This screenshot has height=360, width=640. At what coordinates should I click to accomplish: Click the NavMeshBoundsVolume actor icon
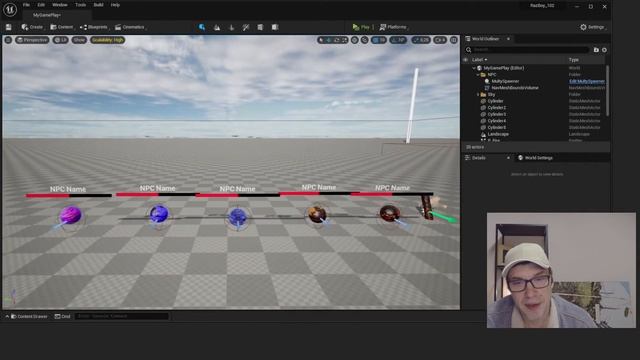point(487,88)
